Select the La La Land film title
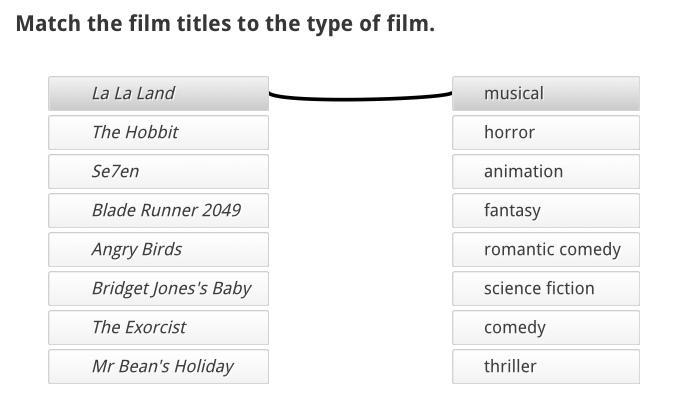The width and height of the screenshot is (691, 407). (x=158, y=93)
